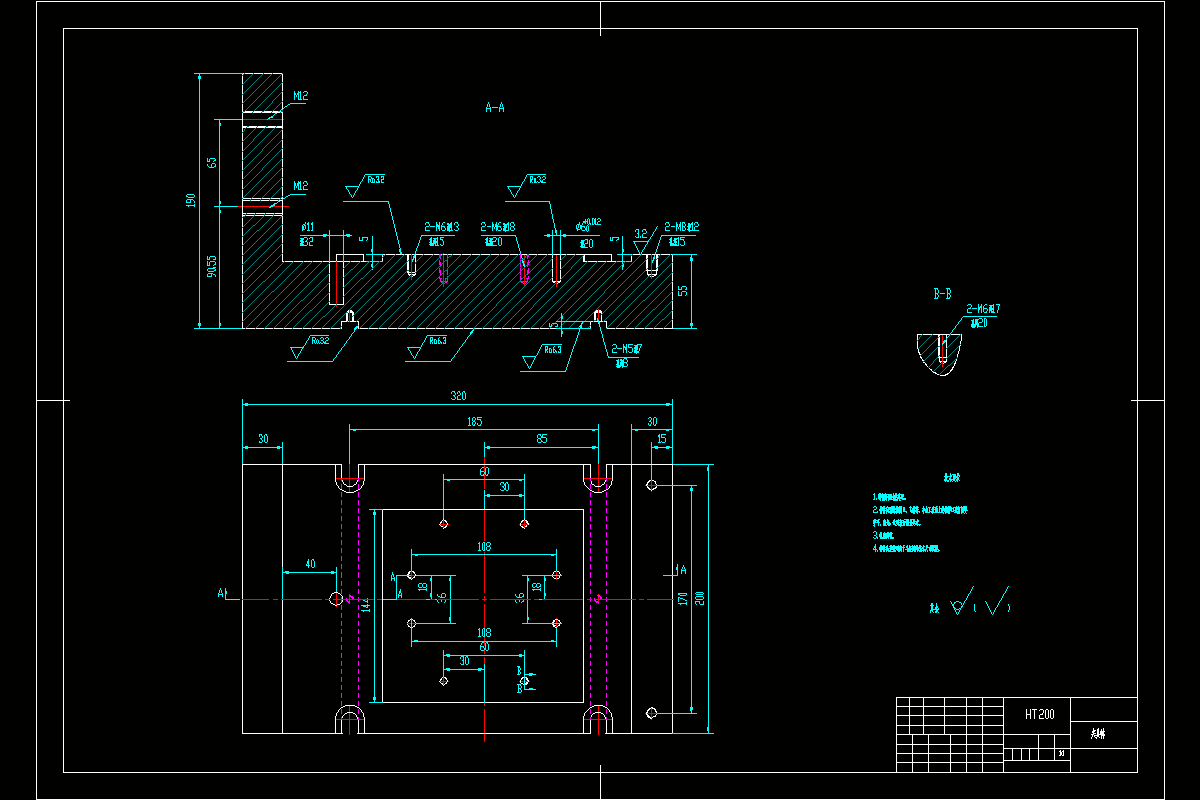This screenshot has height=800, width=1200.
Task: Click the circular hole left of center
Action: coord(337,598)
